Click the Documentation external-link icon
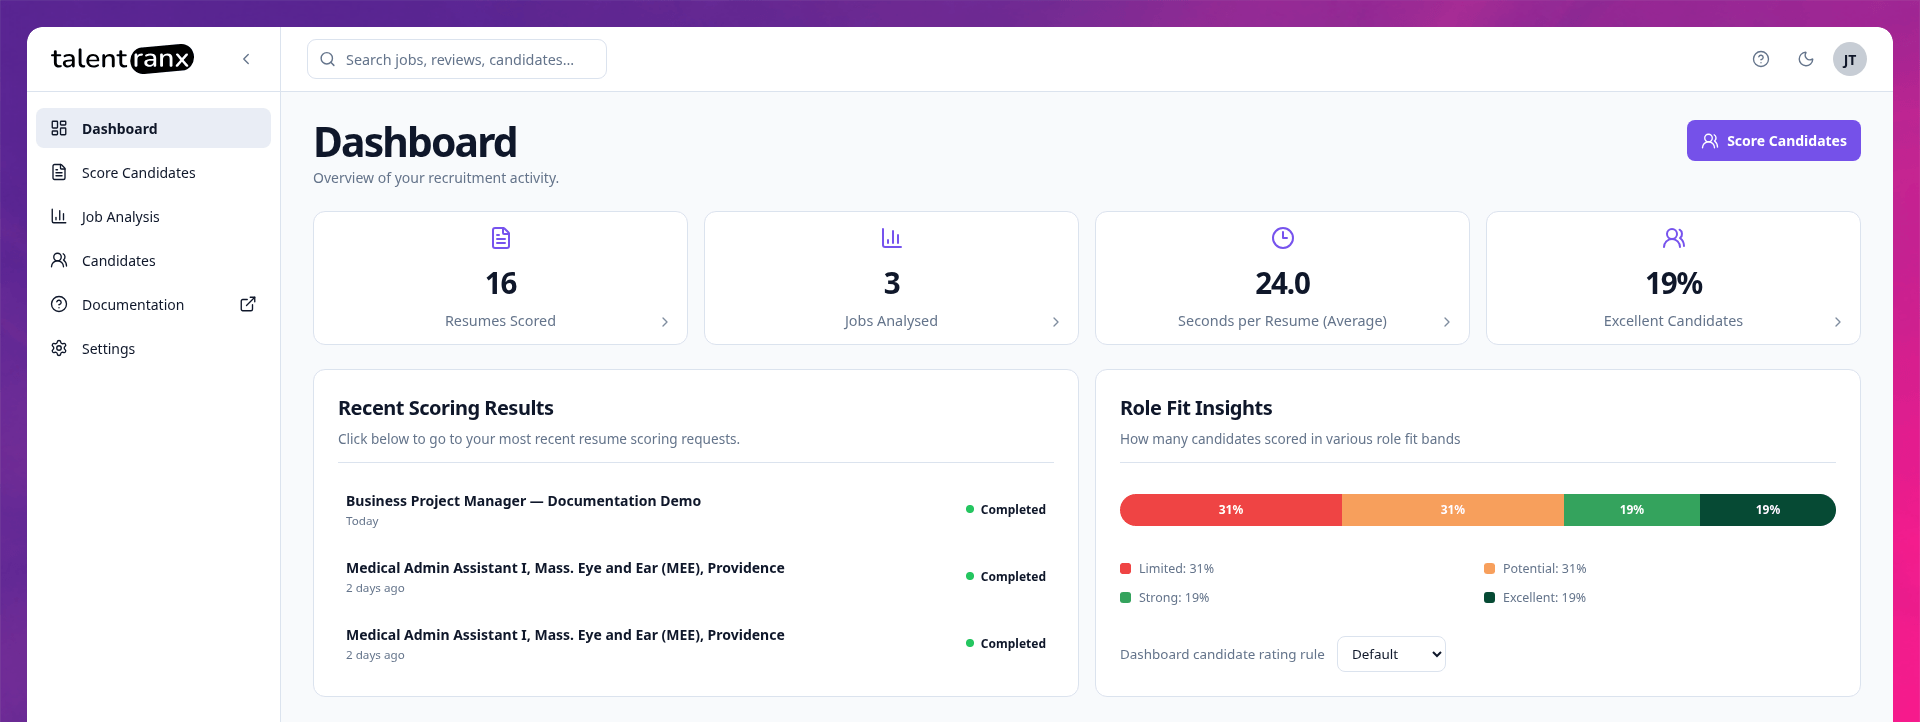 point(248,304)
